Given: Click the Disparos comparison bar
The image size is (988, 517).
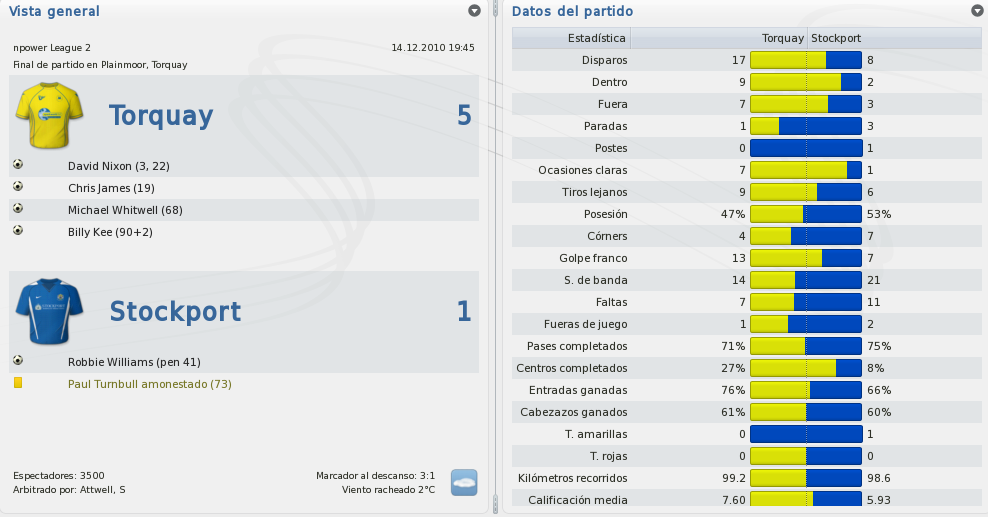Looking at the screenshot, I should point(806,60).
